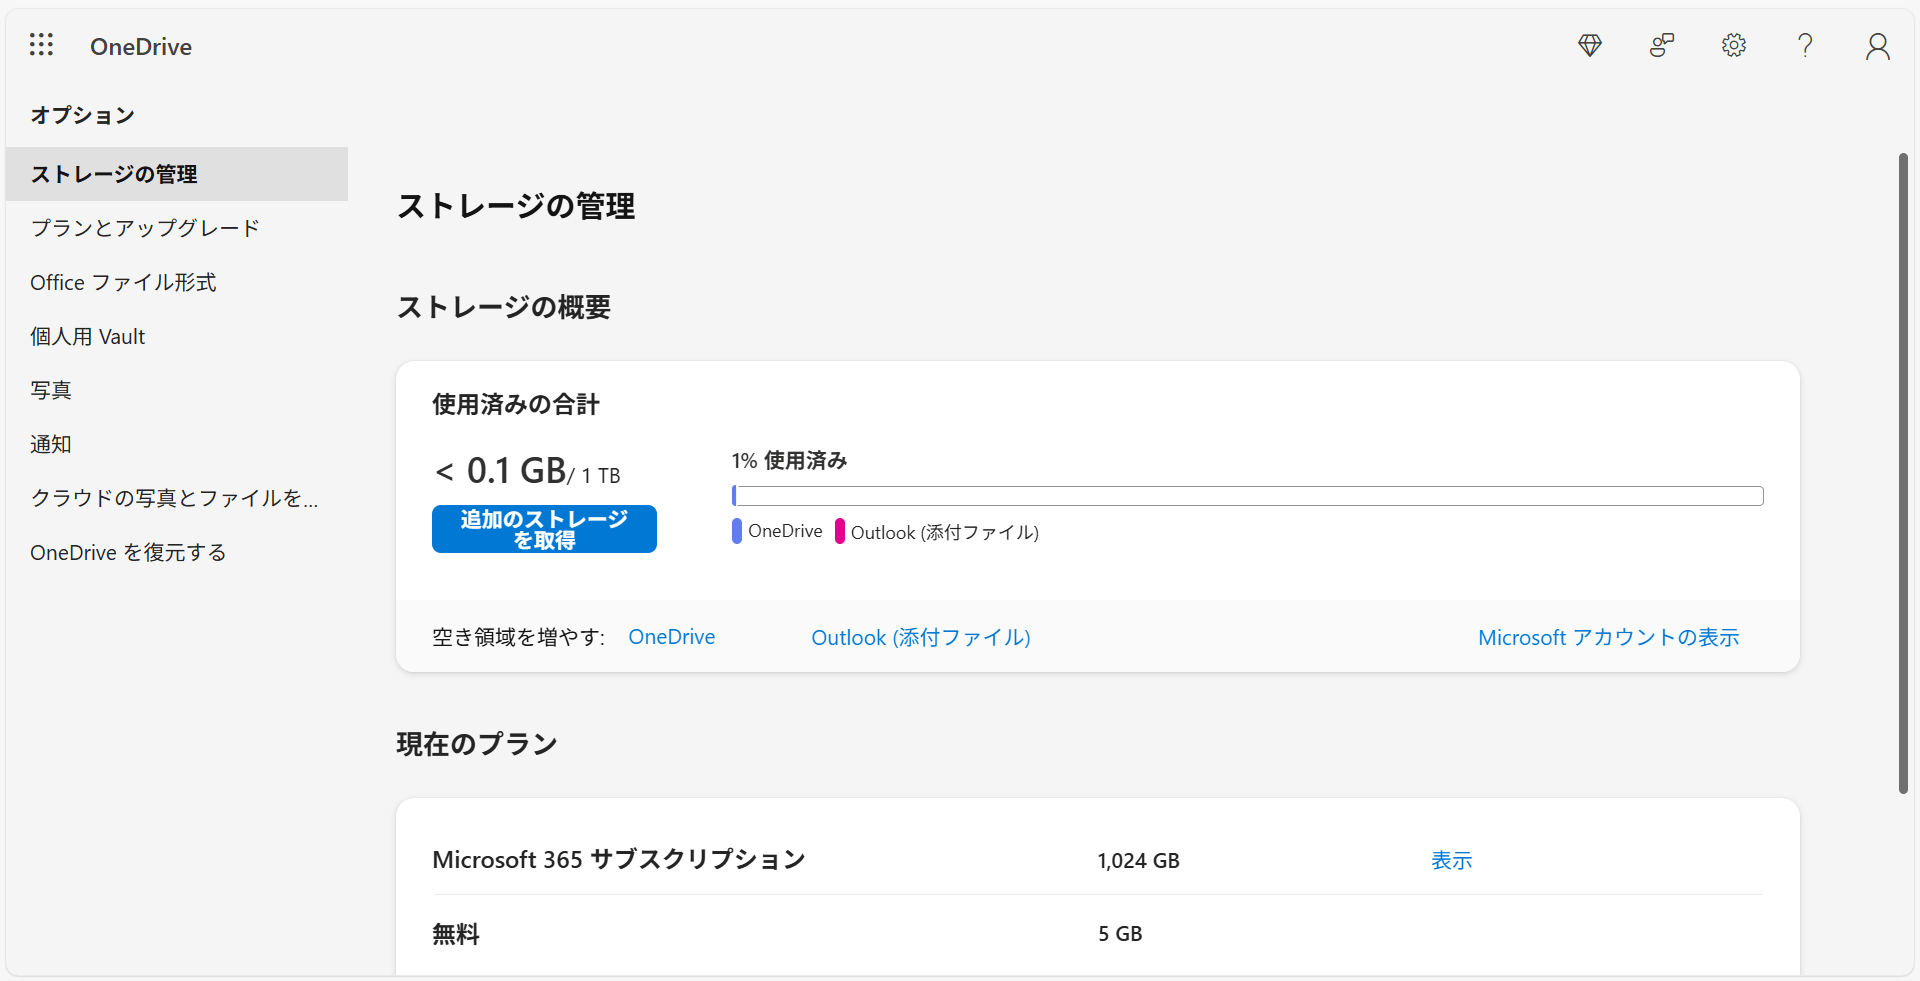
Task: Click the pink Outlook legend swatch
Action: (x=840, y=531)
